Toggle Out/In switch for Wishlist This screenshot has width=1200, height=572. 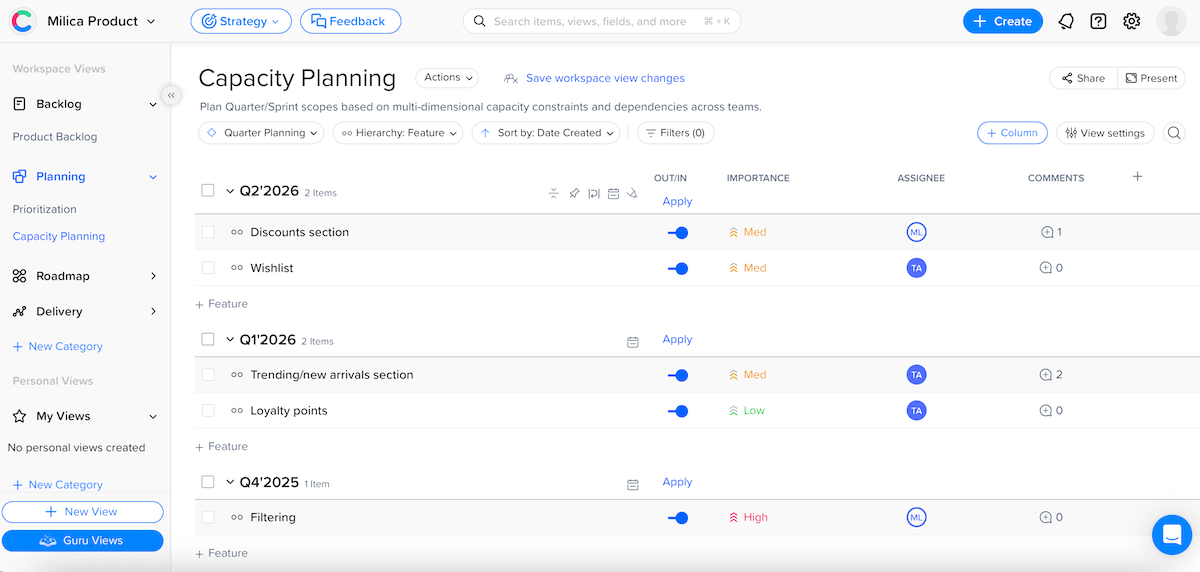(678, 268)
